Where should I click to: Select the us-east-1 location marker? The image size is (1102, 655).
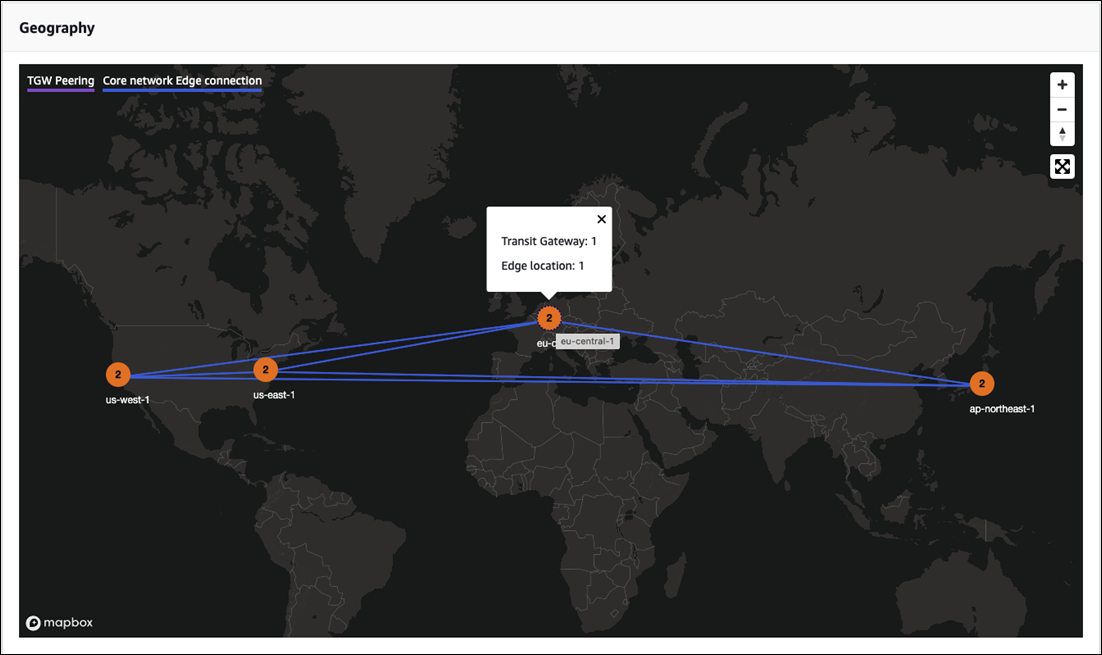pos(265,369)
